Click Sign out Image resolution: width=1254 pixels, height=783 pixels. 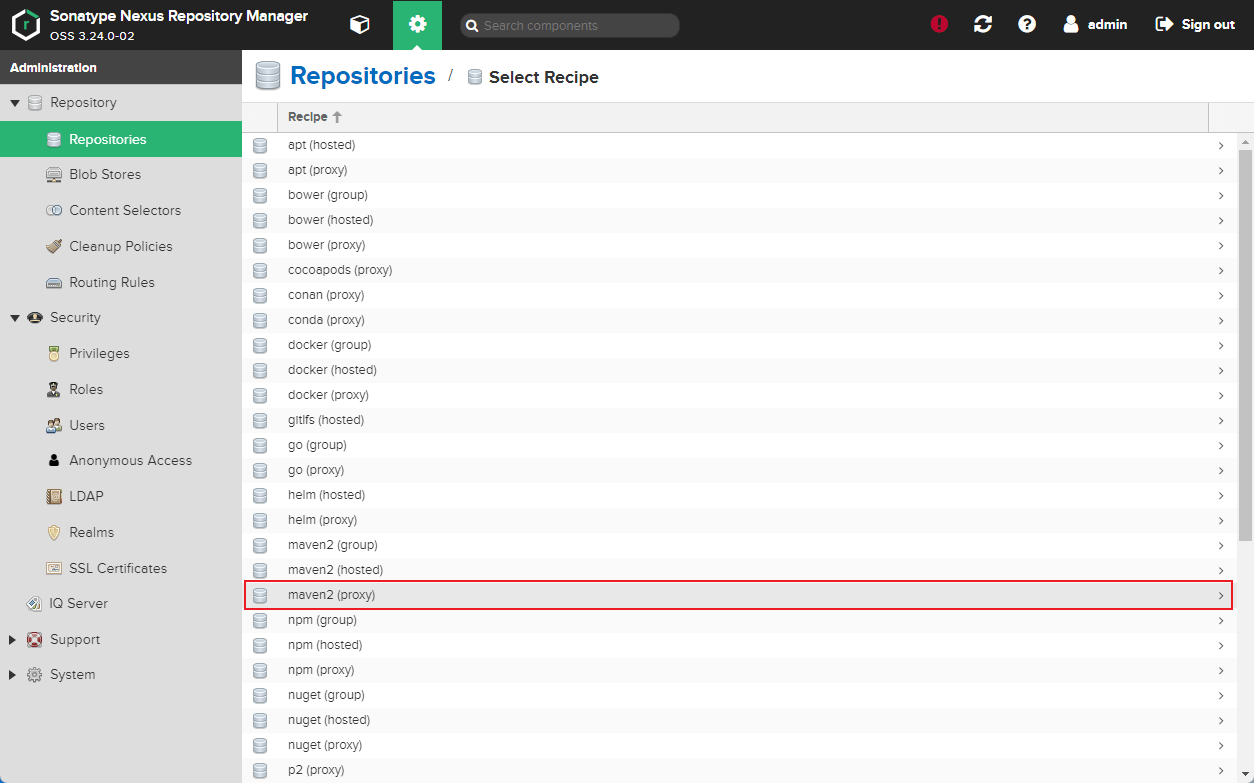pos(1195,24)
